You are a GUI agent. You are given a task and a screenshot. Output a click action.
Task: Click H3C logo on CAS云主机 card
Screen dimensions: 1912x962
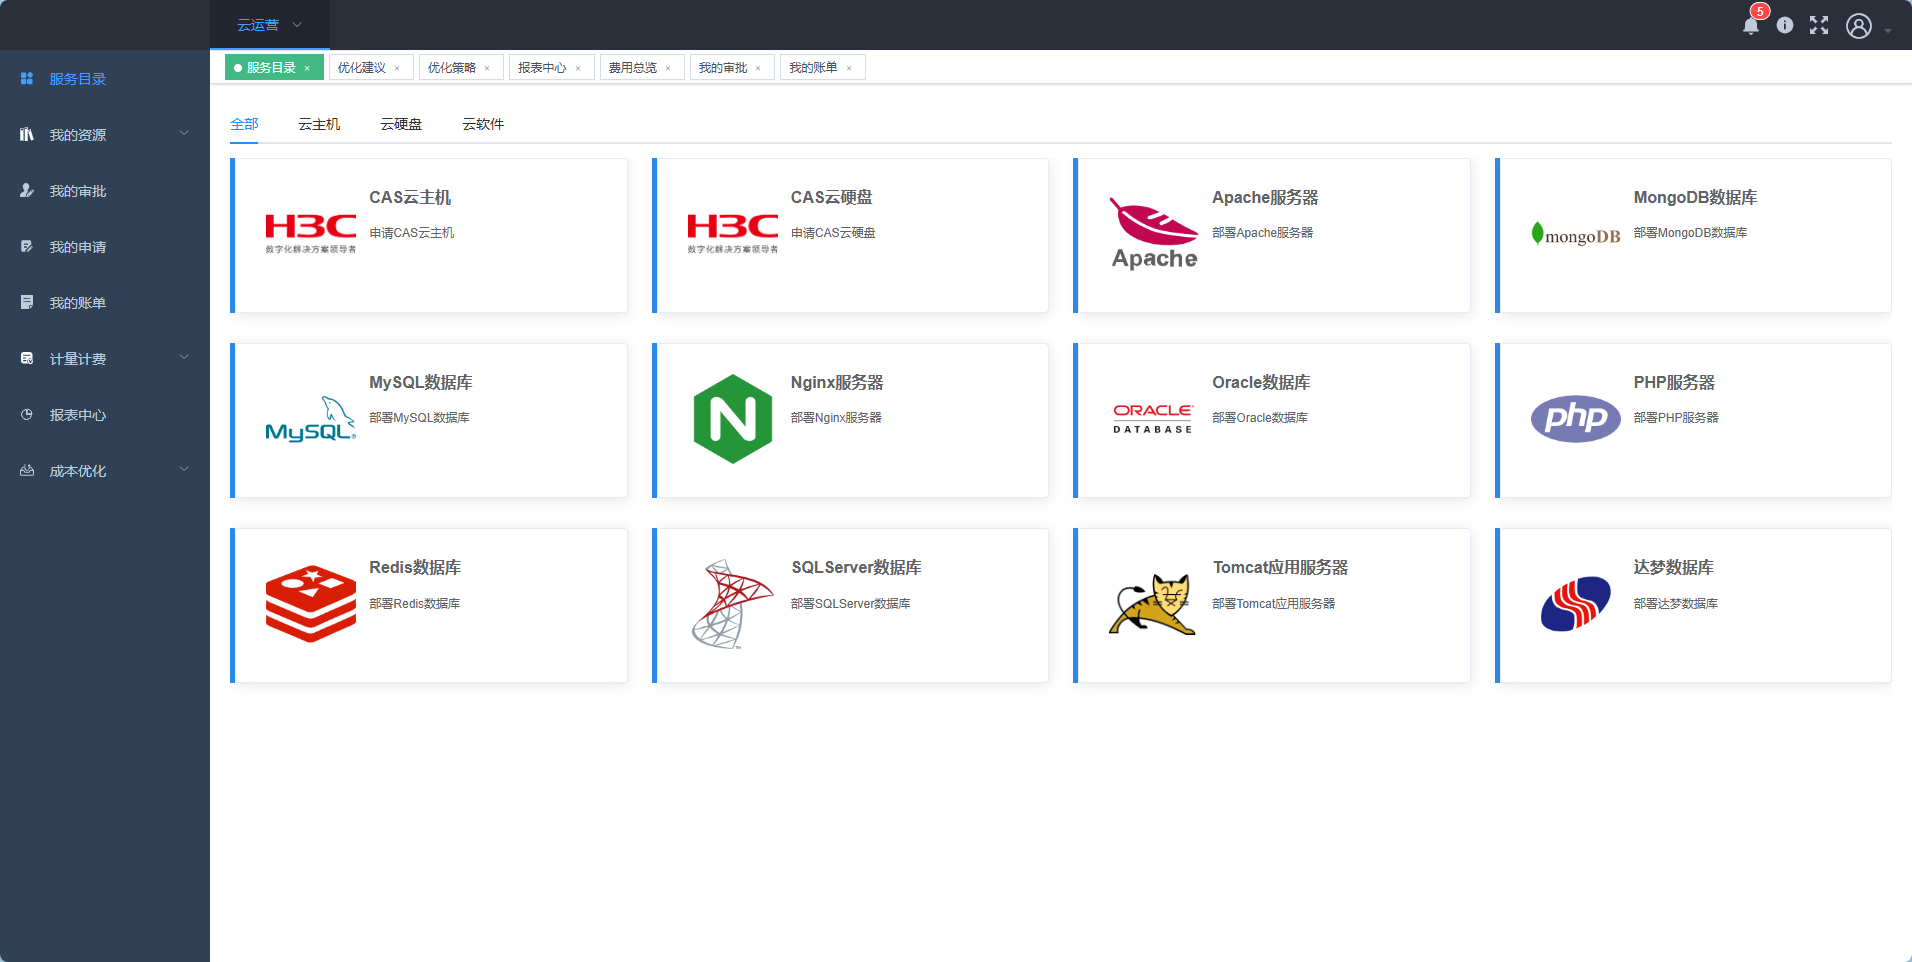(311, 233)
